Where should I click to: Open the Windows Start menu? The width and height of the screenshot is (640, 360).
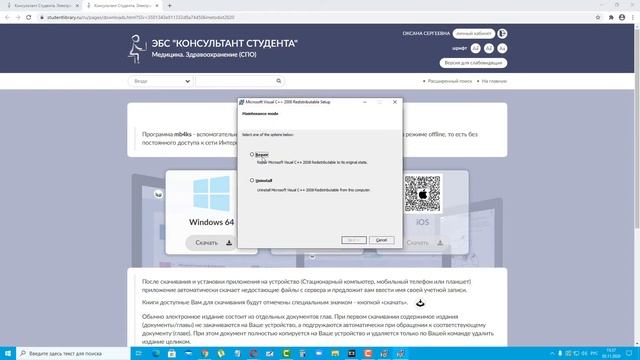coord(8,353)
